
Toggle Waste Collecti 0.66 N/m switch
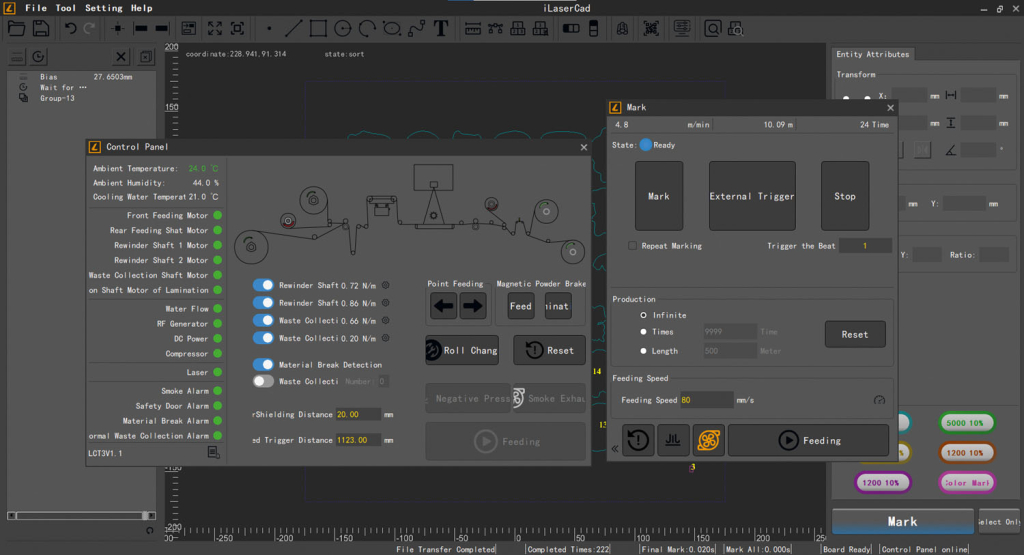point(263,321)
